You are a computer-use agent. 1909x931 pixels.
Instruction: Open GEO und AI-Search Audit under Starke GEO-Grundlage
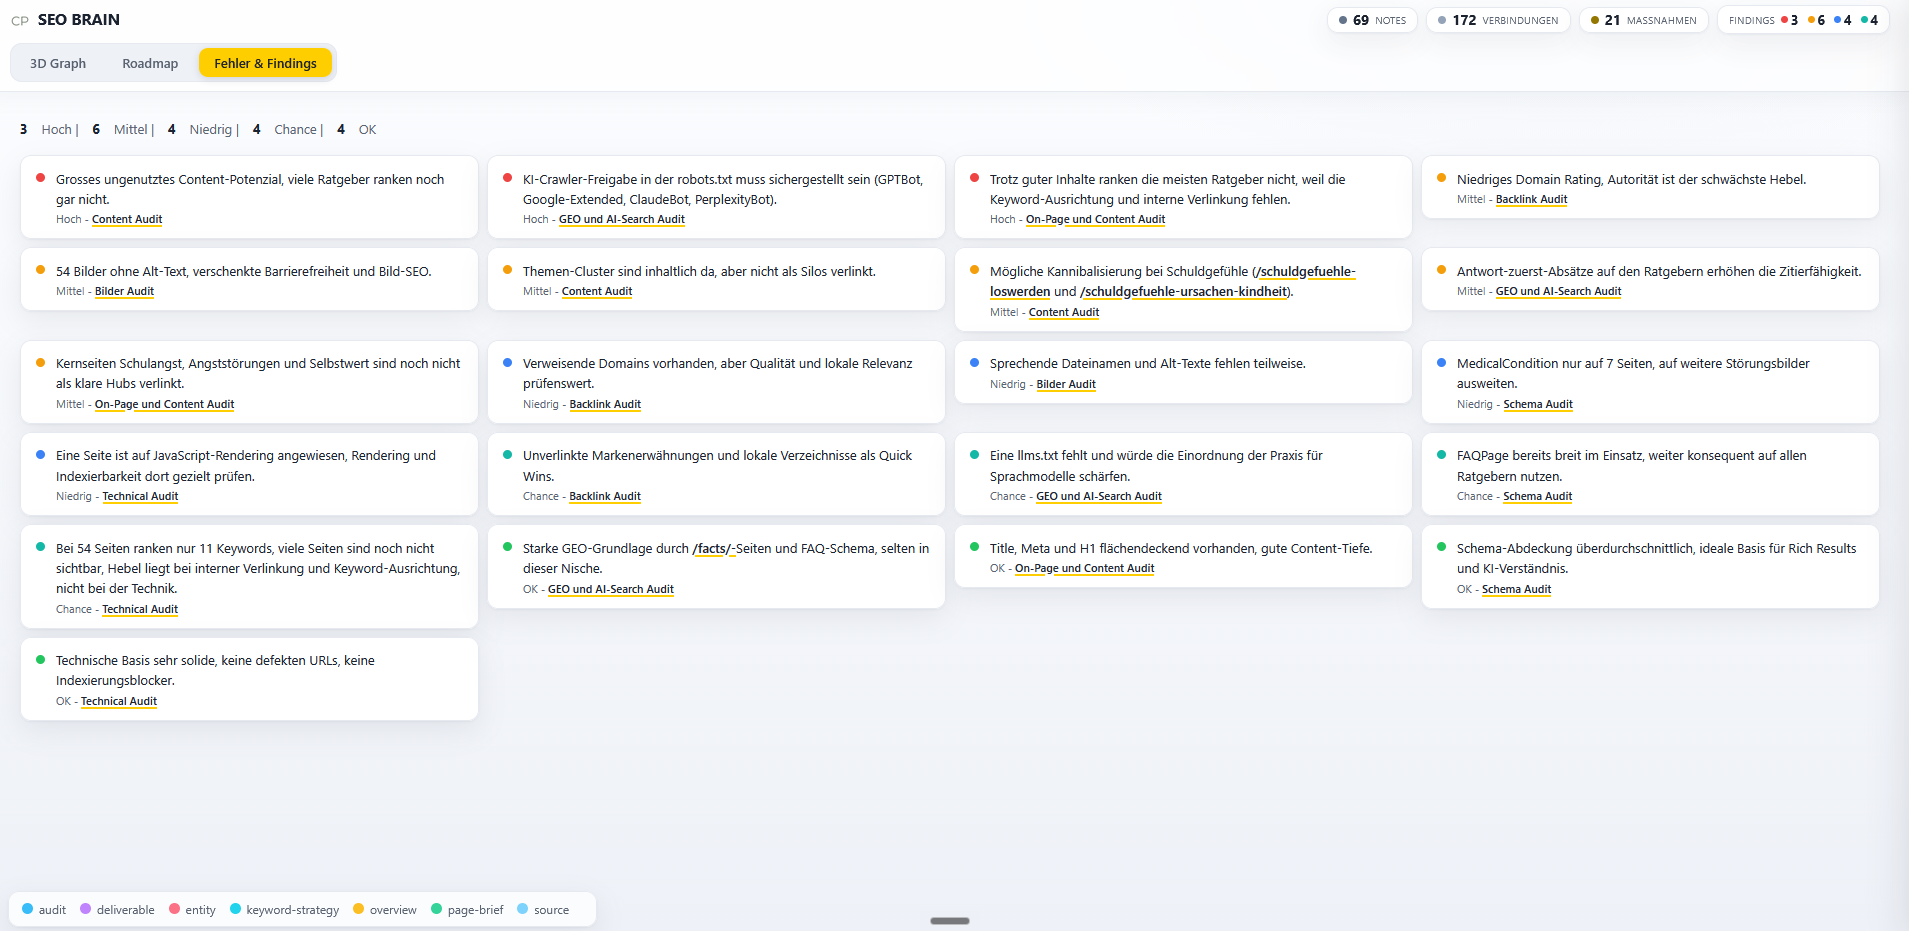pyautogui.click(x=611, y=590)
